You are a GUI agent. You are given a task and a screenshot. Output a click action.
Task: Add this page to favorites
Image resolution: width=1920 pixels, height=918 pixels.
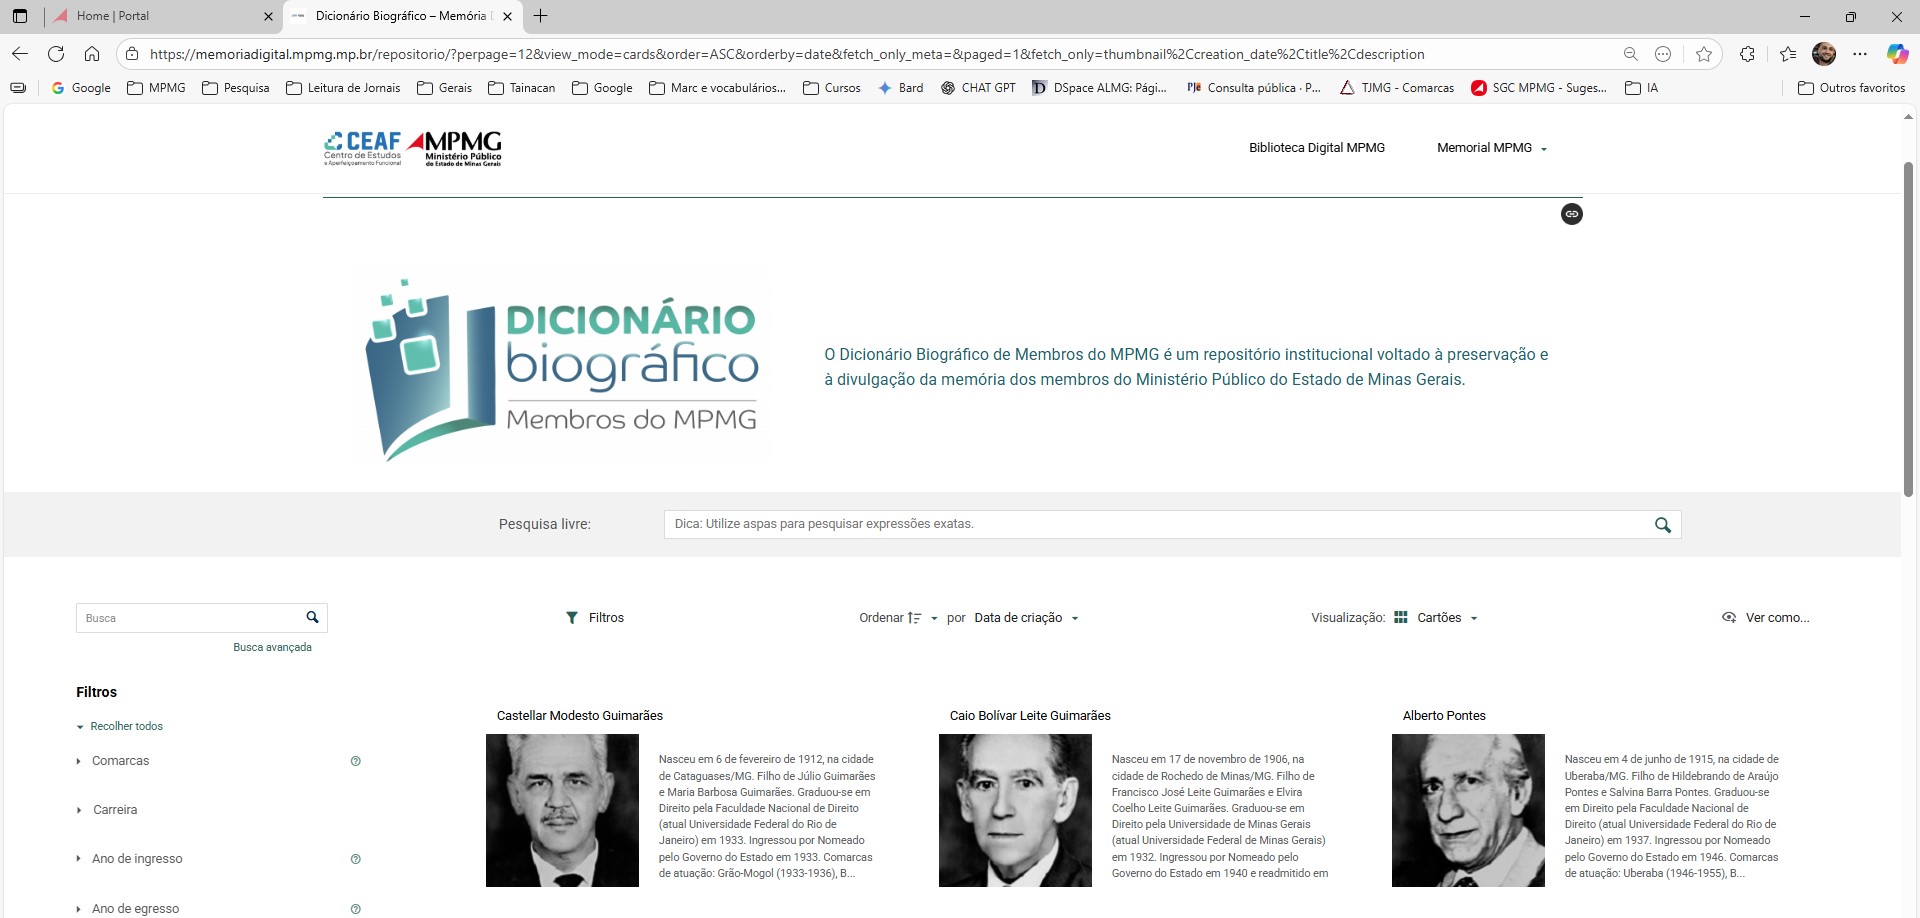click(1704, 54)
